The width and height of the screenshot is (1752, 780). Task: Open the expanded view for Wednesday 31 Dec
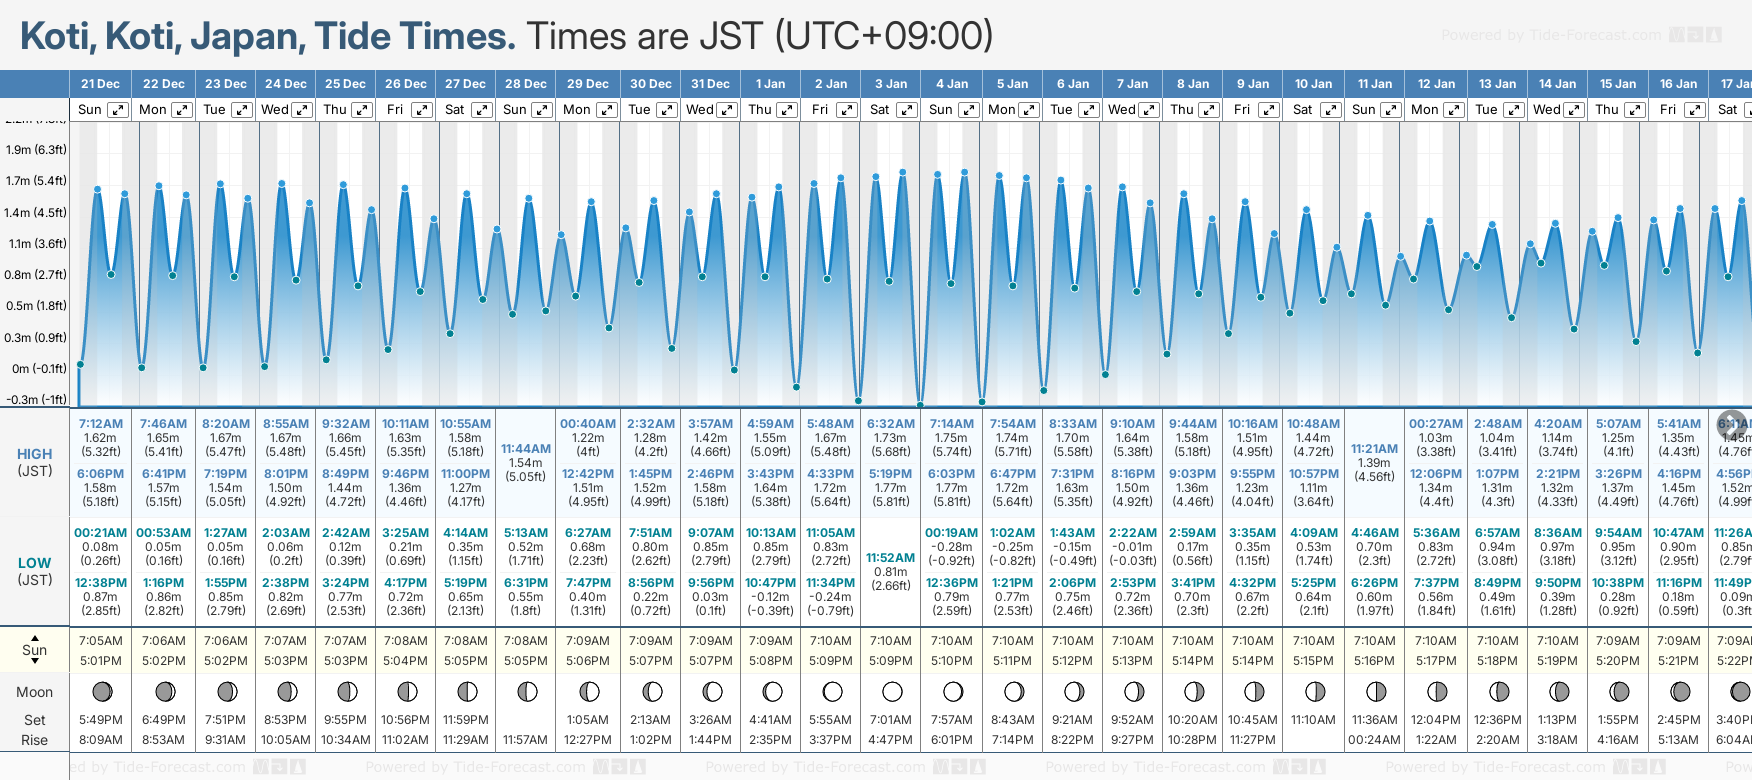(x=727, y=110)
